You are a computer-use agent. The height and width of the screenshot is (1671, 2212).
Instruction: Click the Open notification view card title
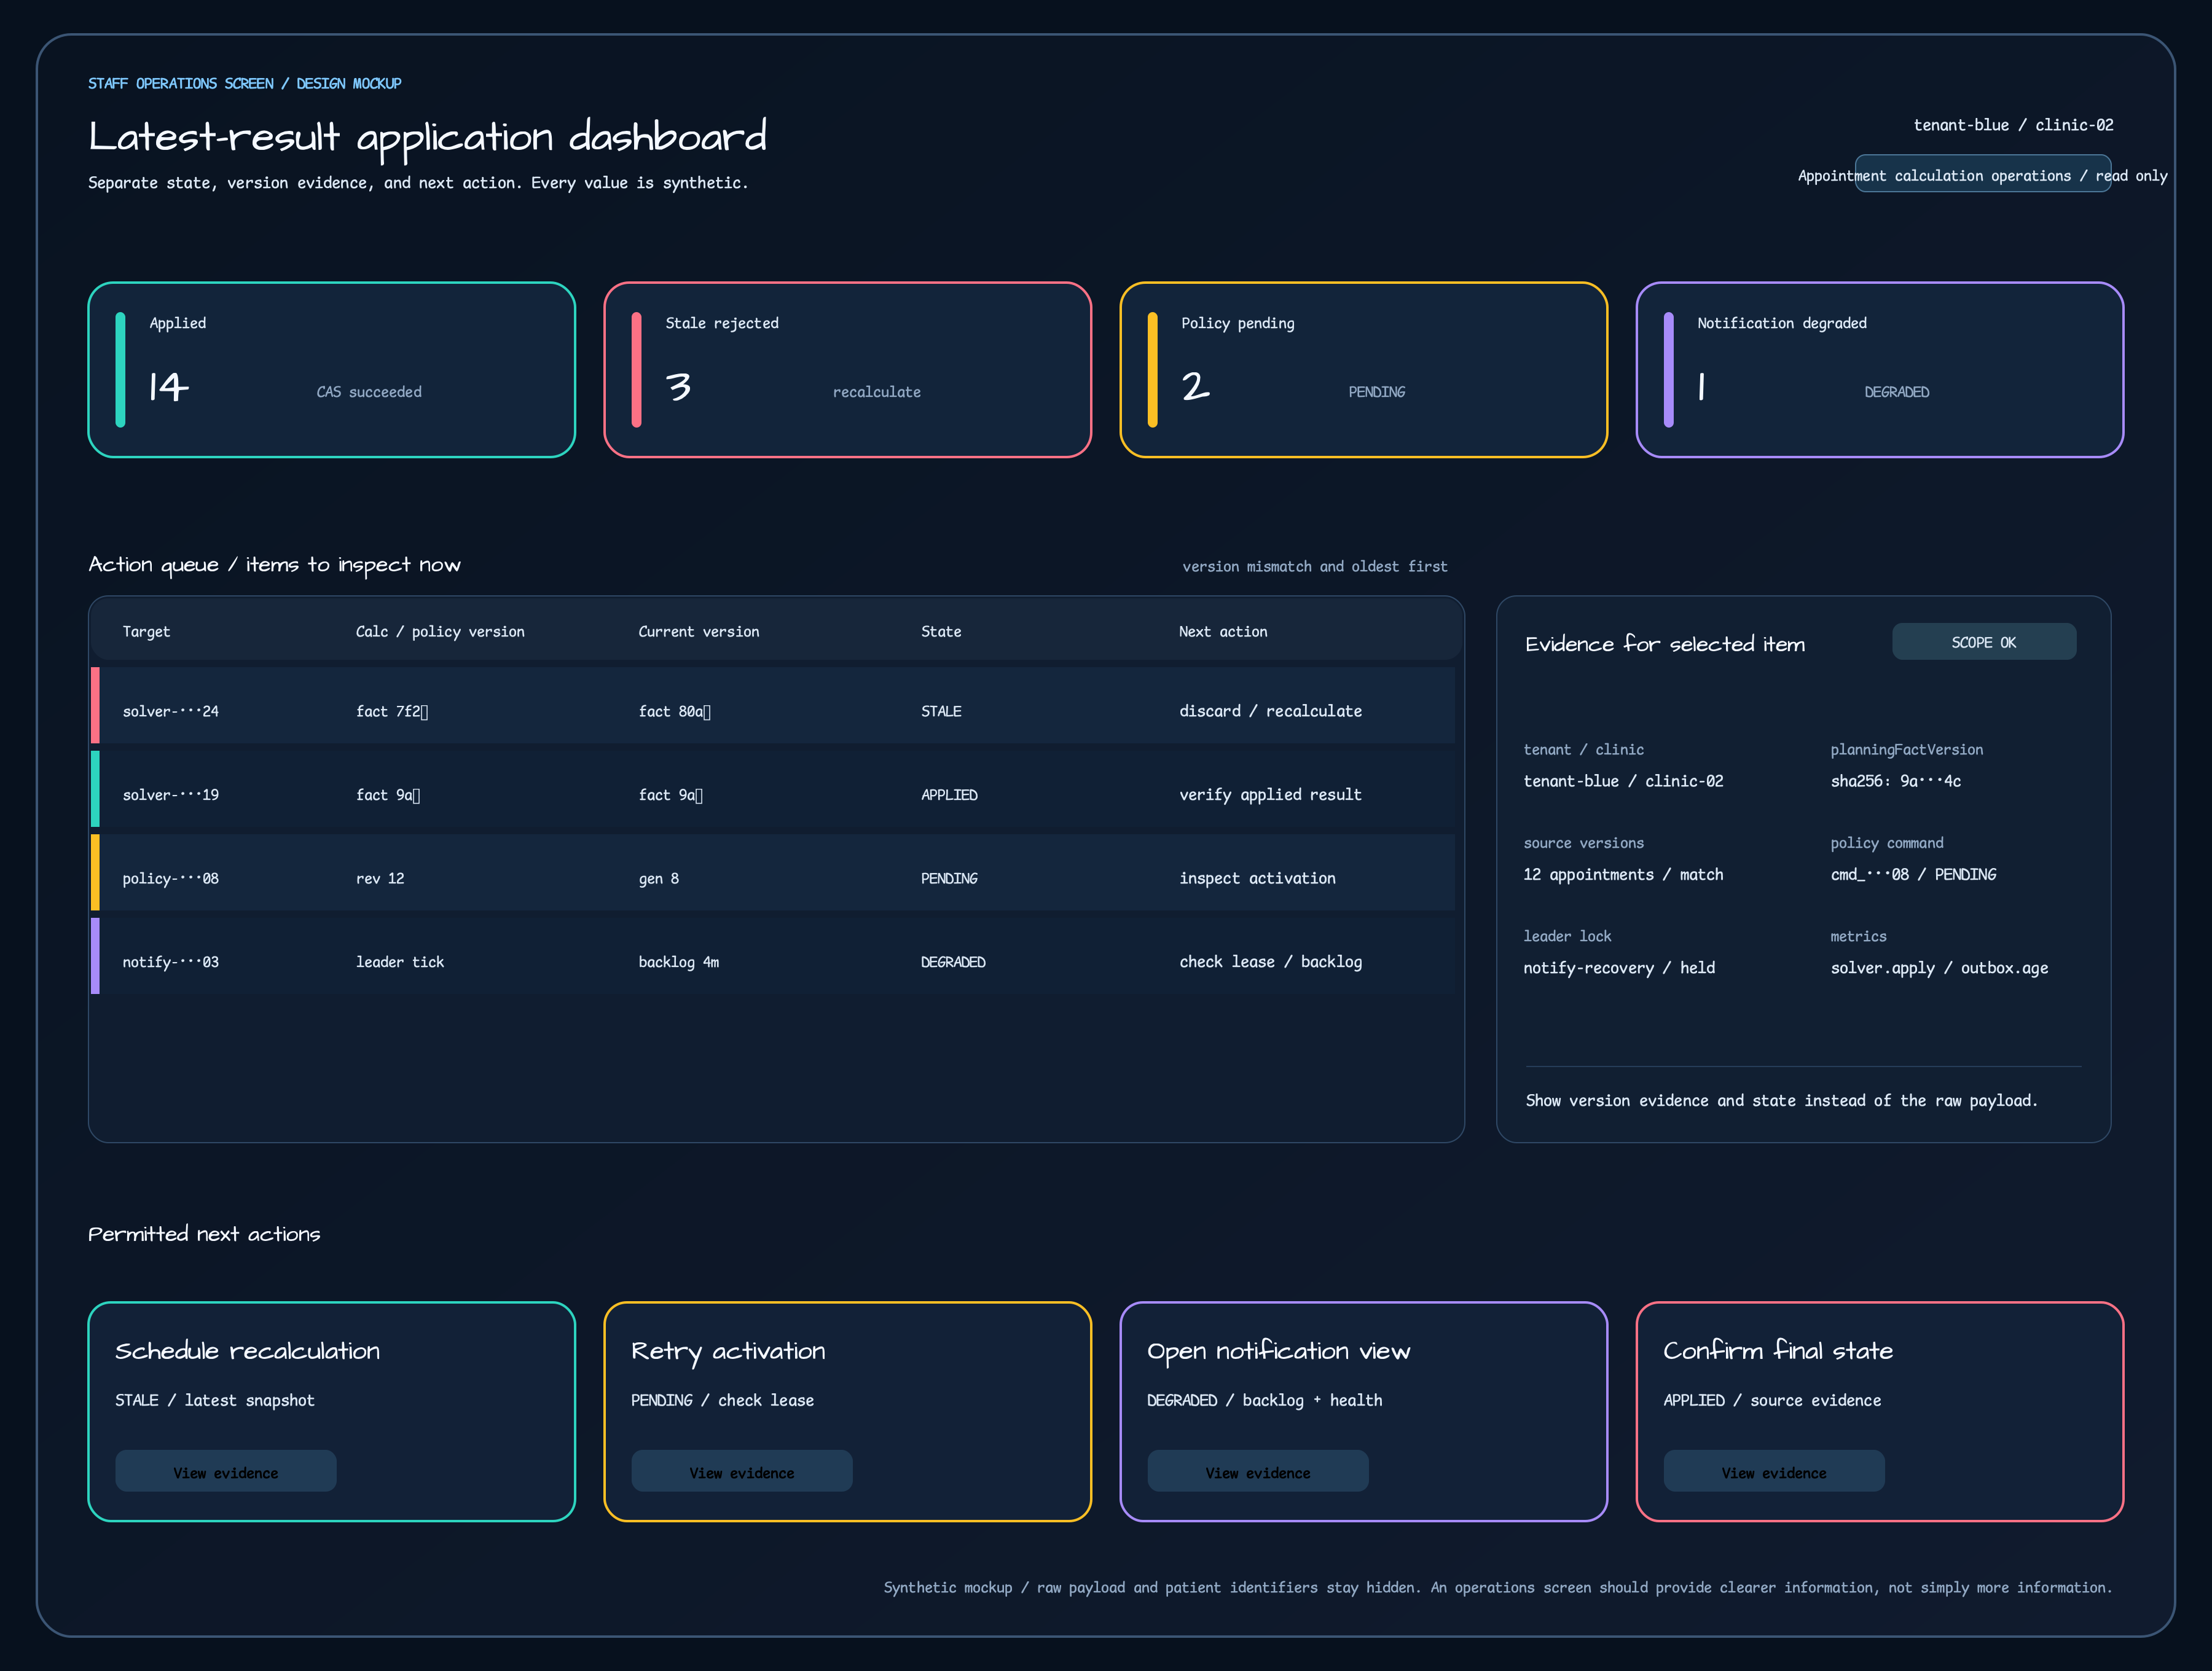(1279, 1352)
